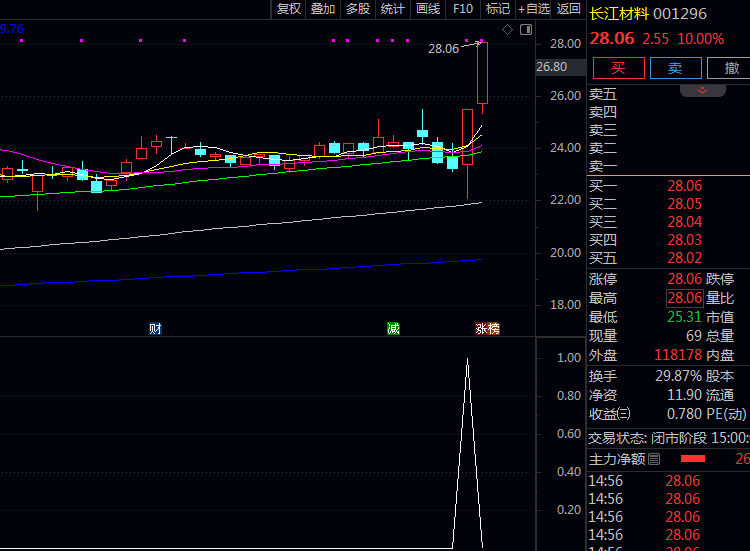Image resolution: width=750 pixels, height=551 pixels.
Task: Click 现量 value 69
Action: tap(694, 336)
